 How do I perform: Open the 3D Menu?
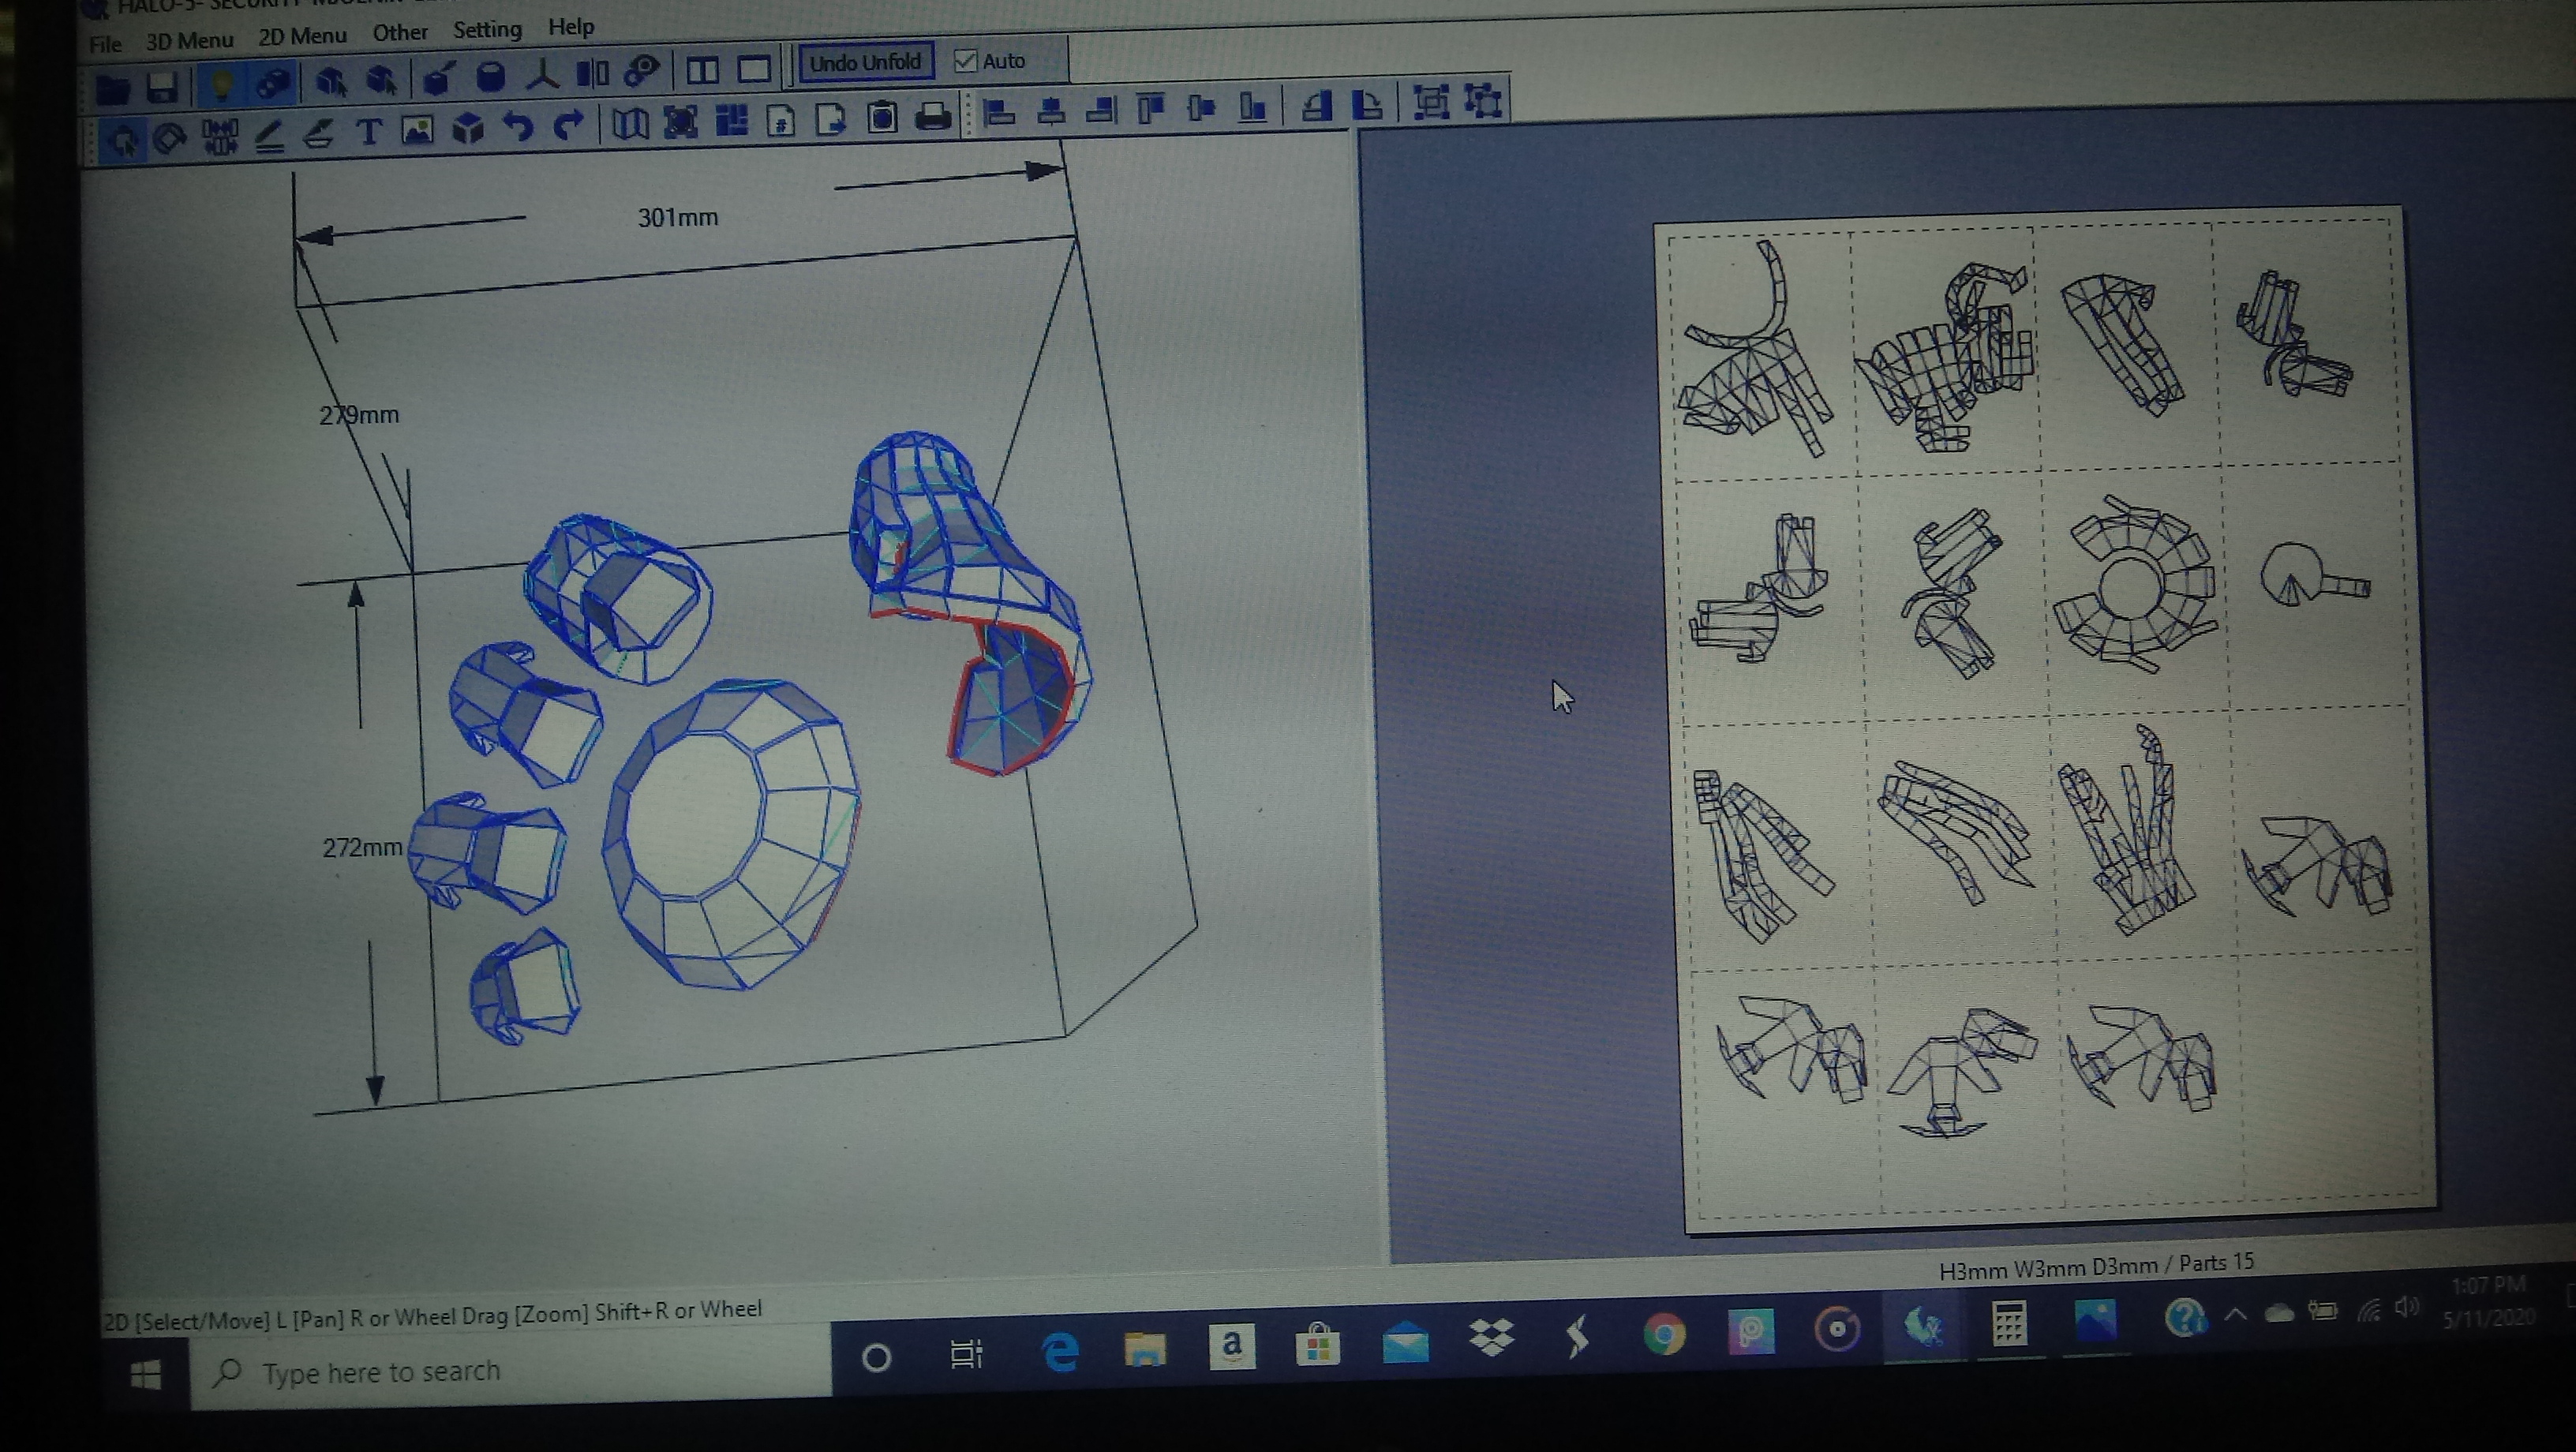(x=190, y=41)
